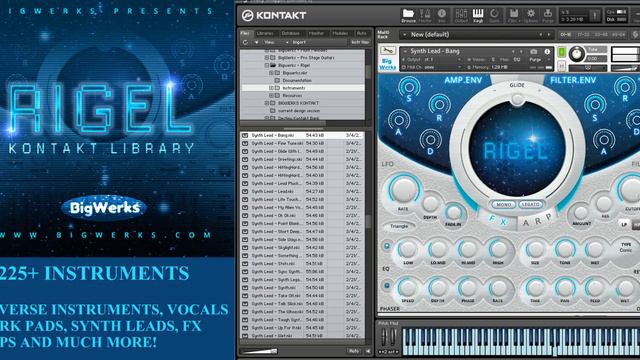Open instrument edit wrench icon
This screenshot has width=640, height=360.
pos(387,51)
